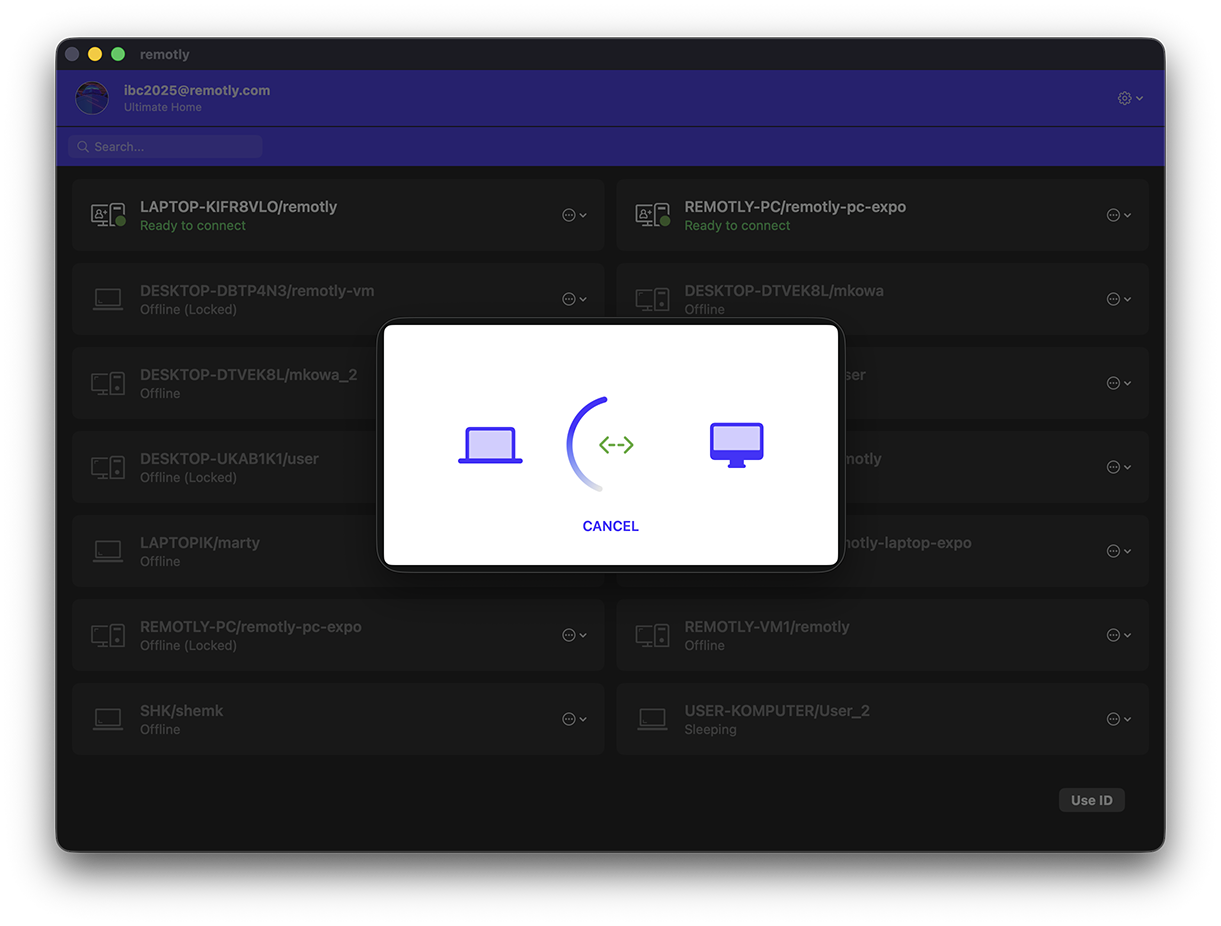Click the purple laptop icon in the connecting dialog
Screen dimensions: 1221x926
pos(490,445)
